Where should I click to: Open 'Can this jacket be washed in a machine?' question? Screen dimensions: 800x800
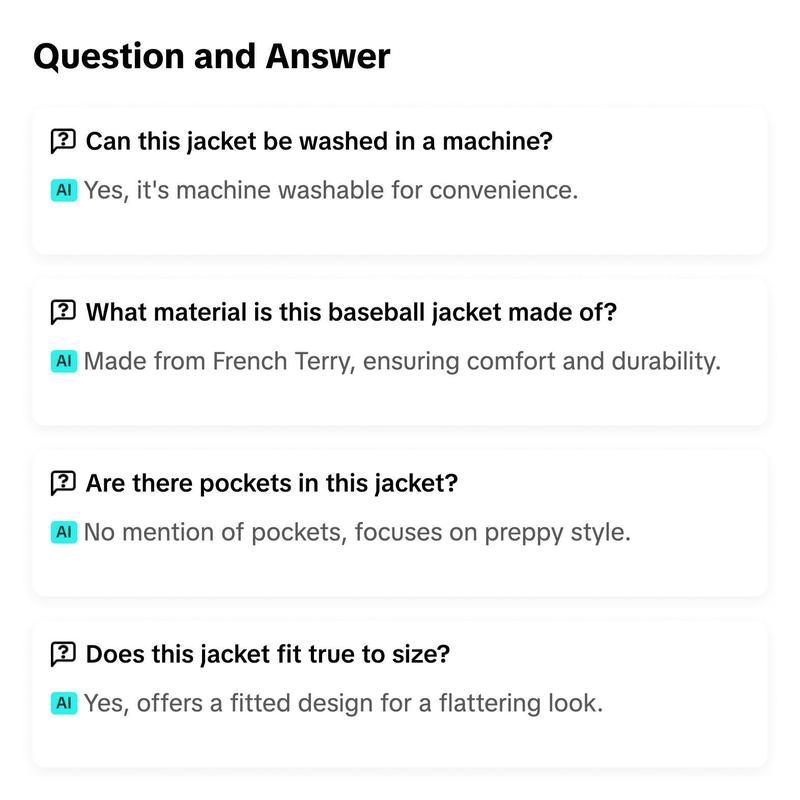coord(319,141)
